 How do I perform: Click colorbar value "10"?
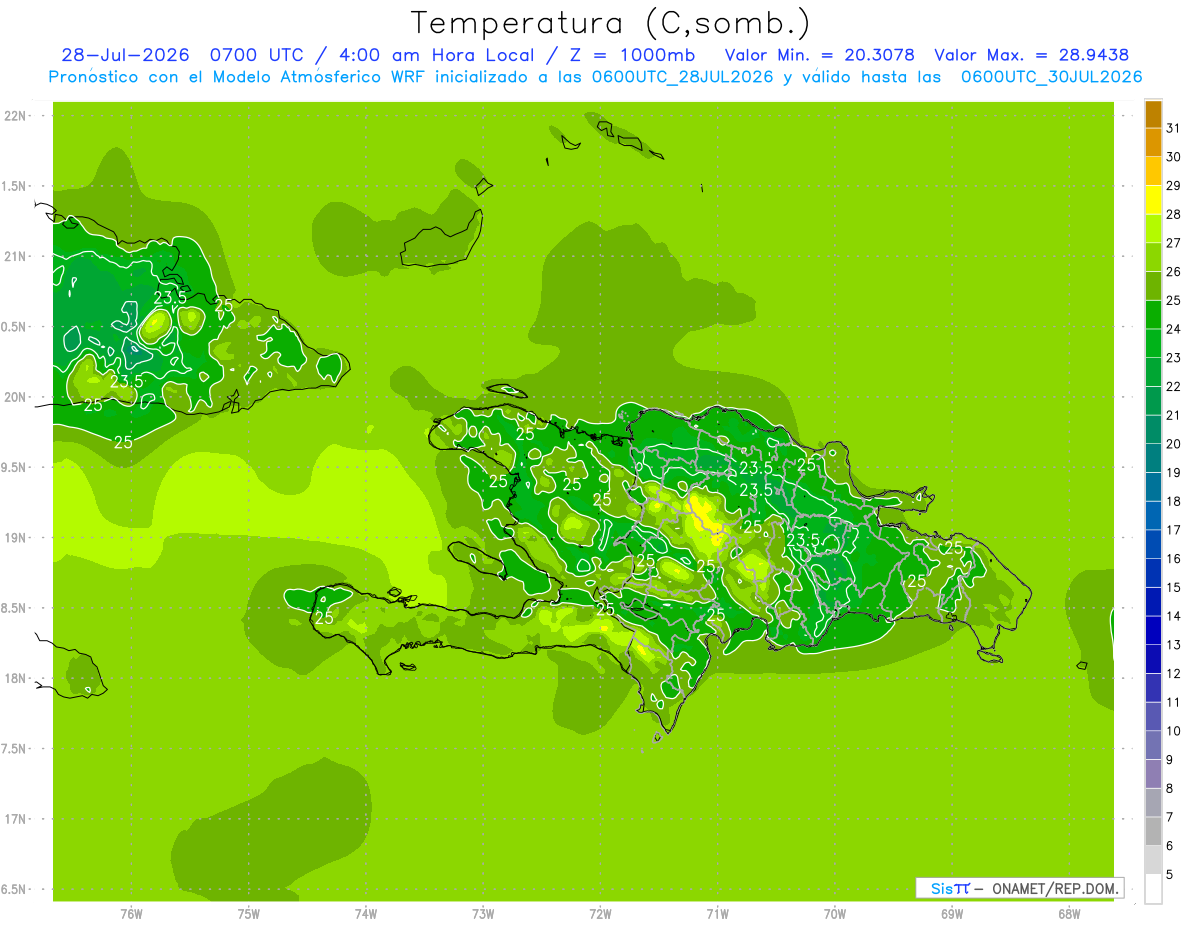1173,731
